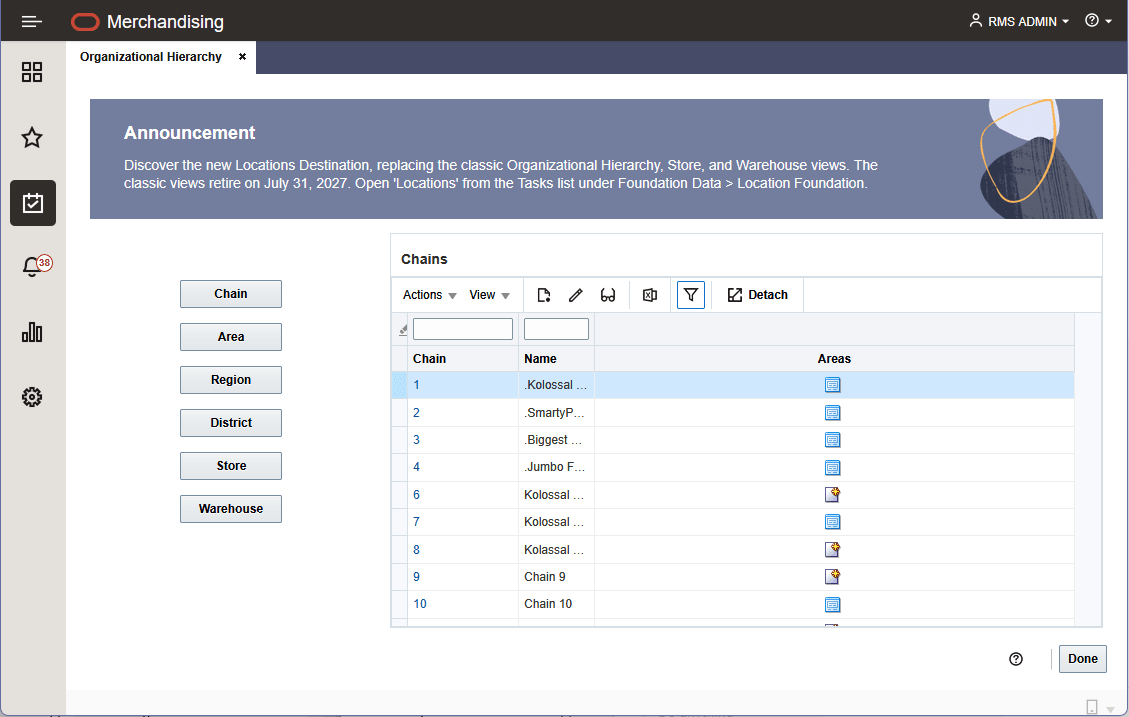Click the Merchandising application title
The height and width of the screenshot is (717, 1129).
(165, 22)
